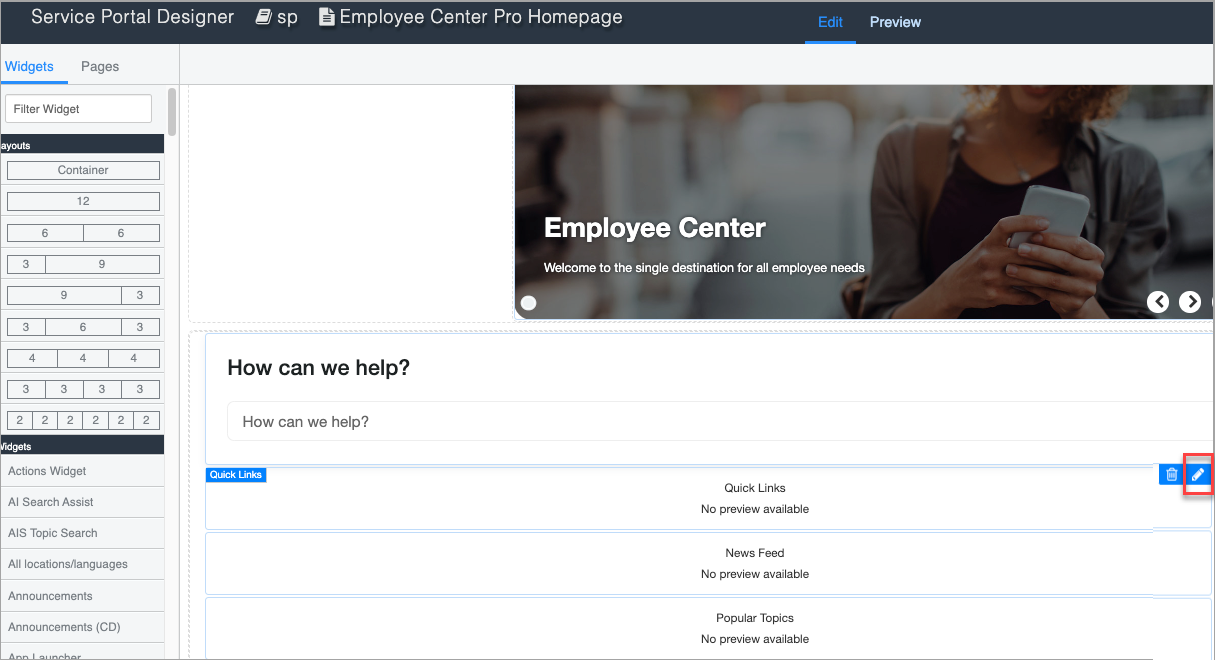Image resolution: width=1215 pixels, height=660 pixels.
Task: Click the How can we help? heading
Action: pyautogui.click(x=319, y=368)
